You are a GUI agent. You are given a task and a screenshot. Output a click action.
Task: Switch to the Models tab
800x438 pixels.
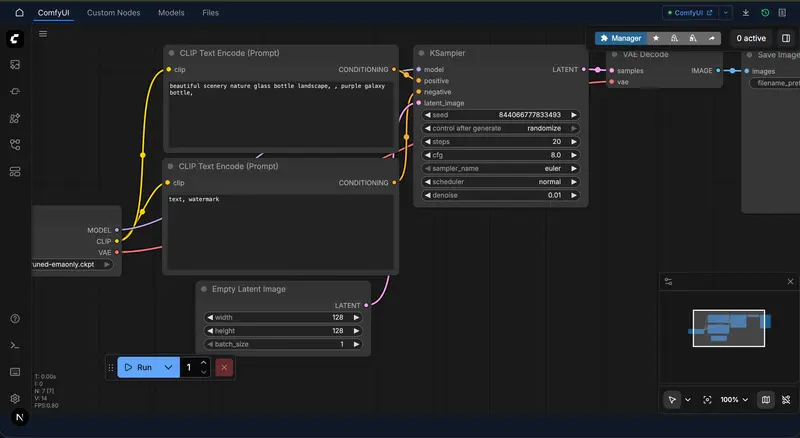(171, 13)
